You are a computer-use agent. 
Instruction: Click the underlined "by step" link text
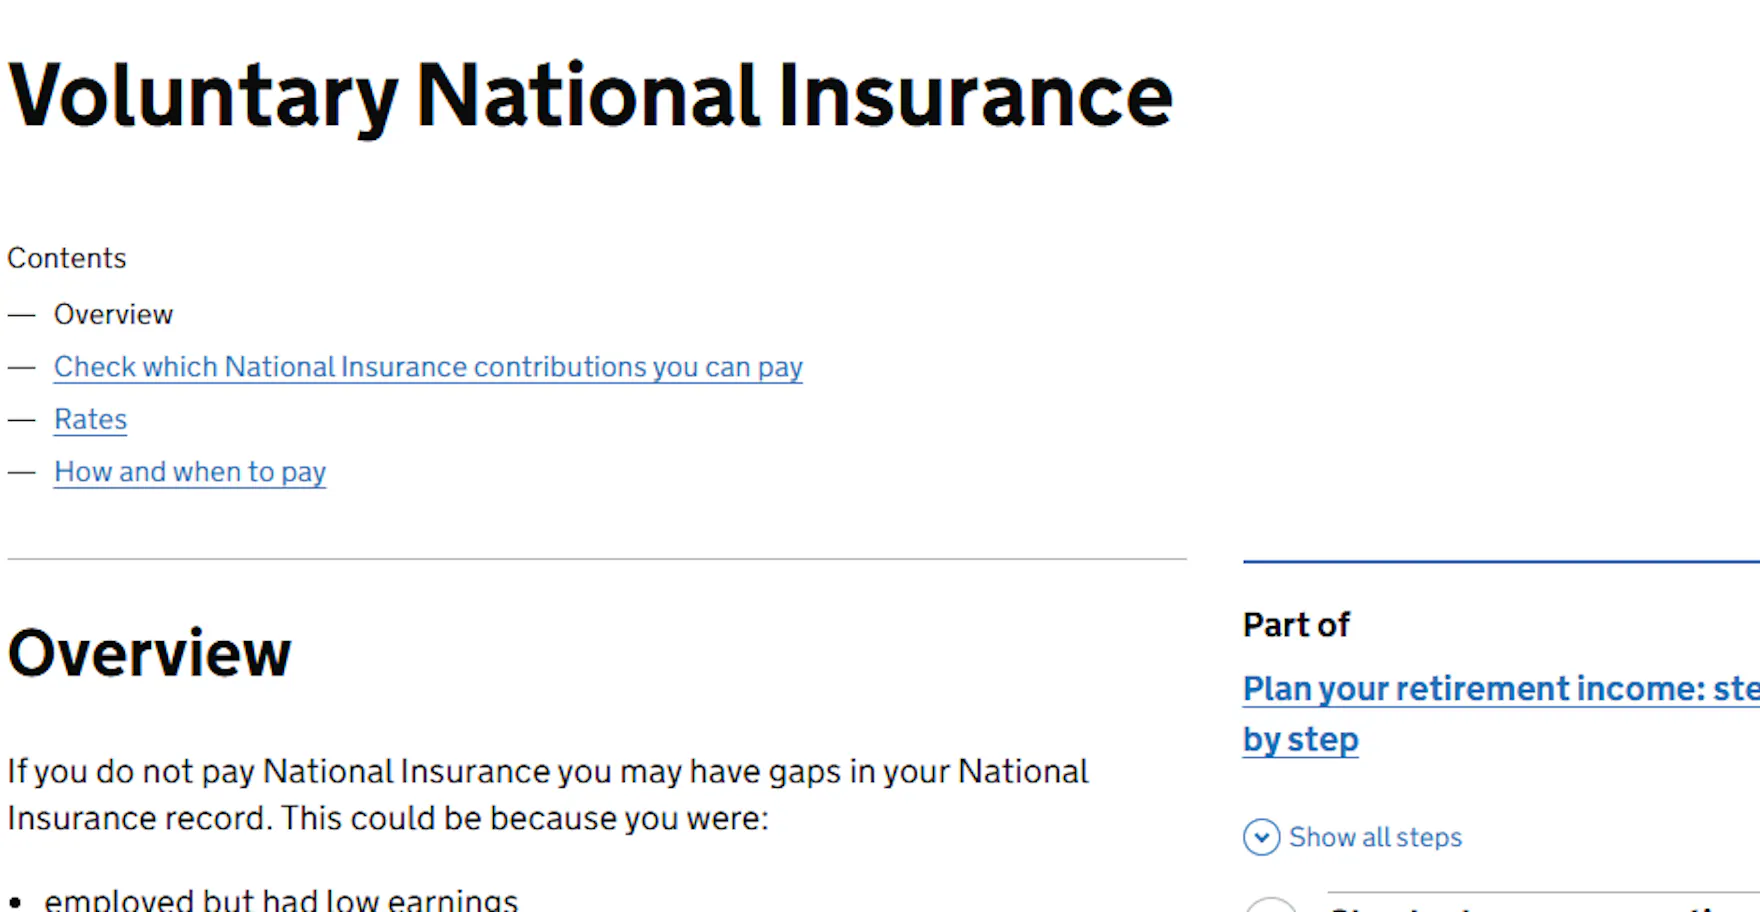point(1299,738)
